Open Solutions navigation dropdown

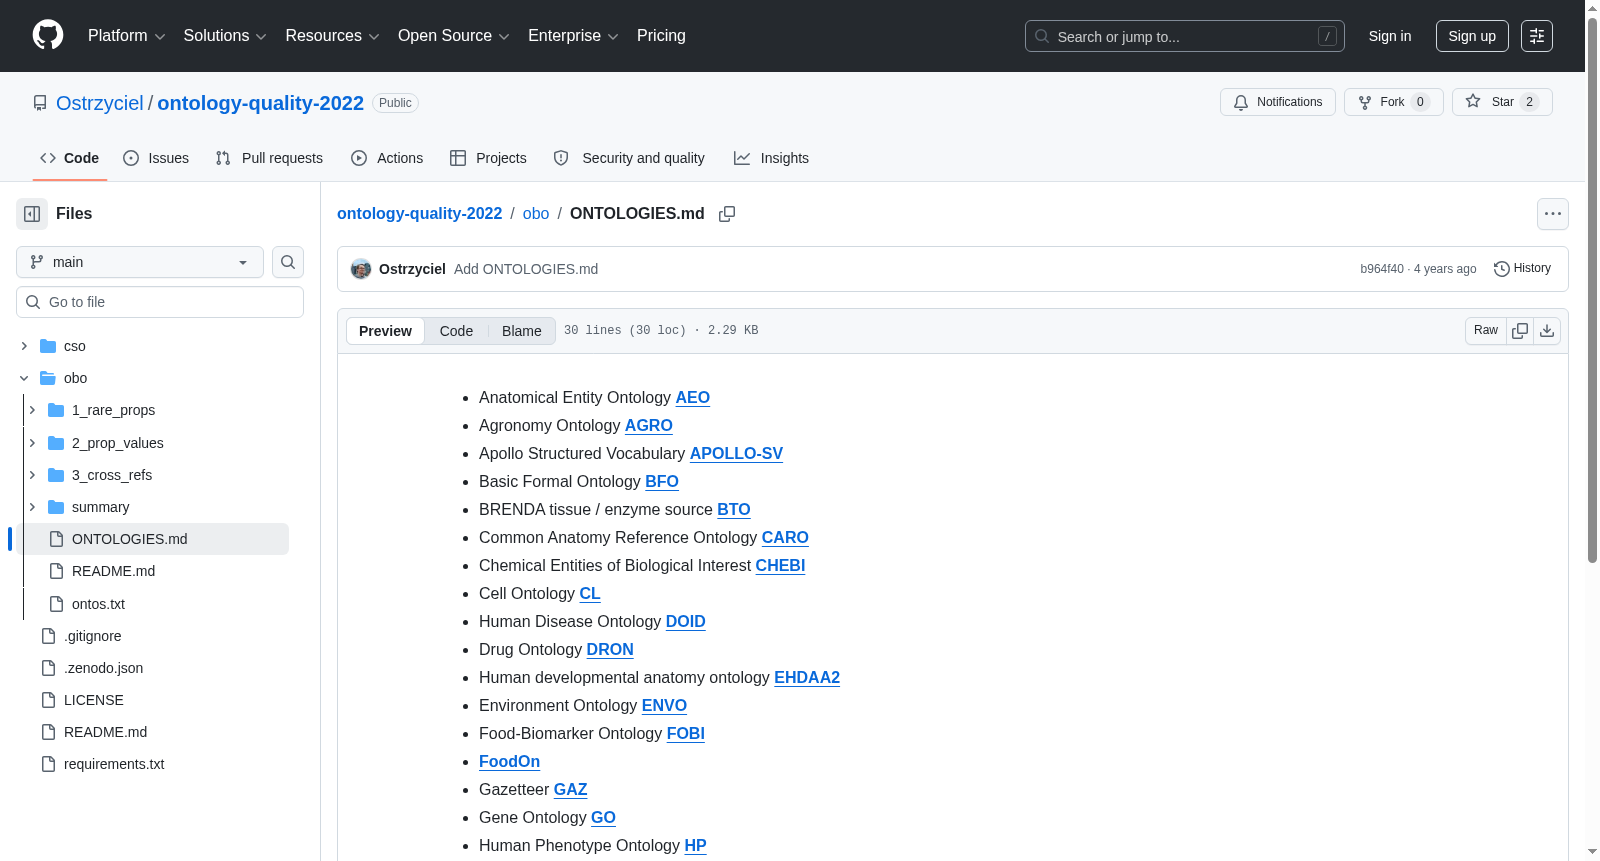pos(225,36)
